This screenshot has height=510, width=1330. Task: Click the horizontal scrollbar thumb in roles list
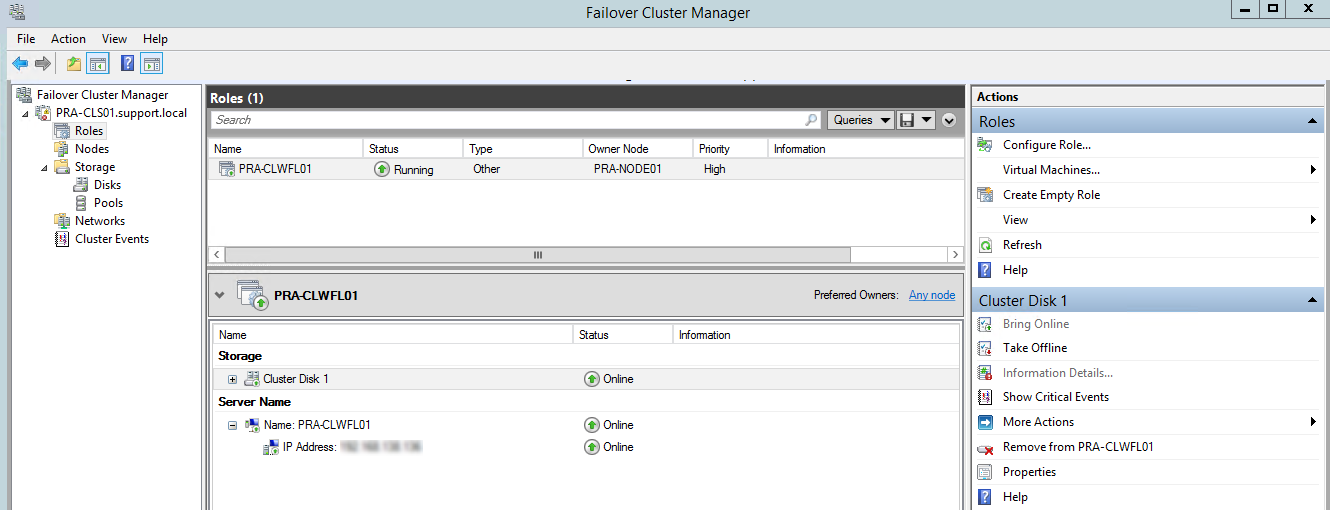537,255
